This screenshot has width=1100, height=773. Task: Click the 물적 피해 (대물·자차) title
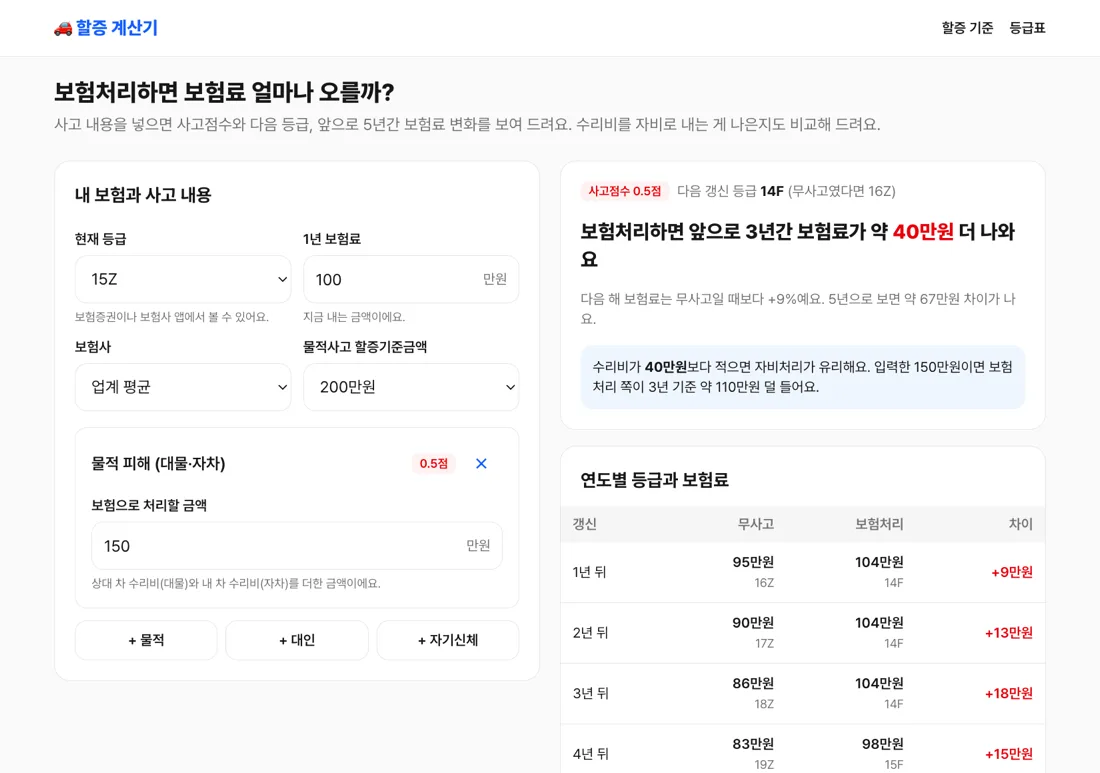pos(159,464)
